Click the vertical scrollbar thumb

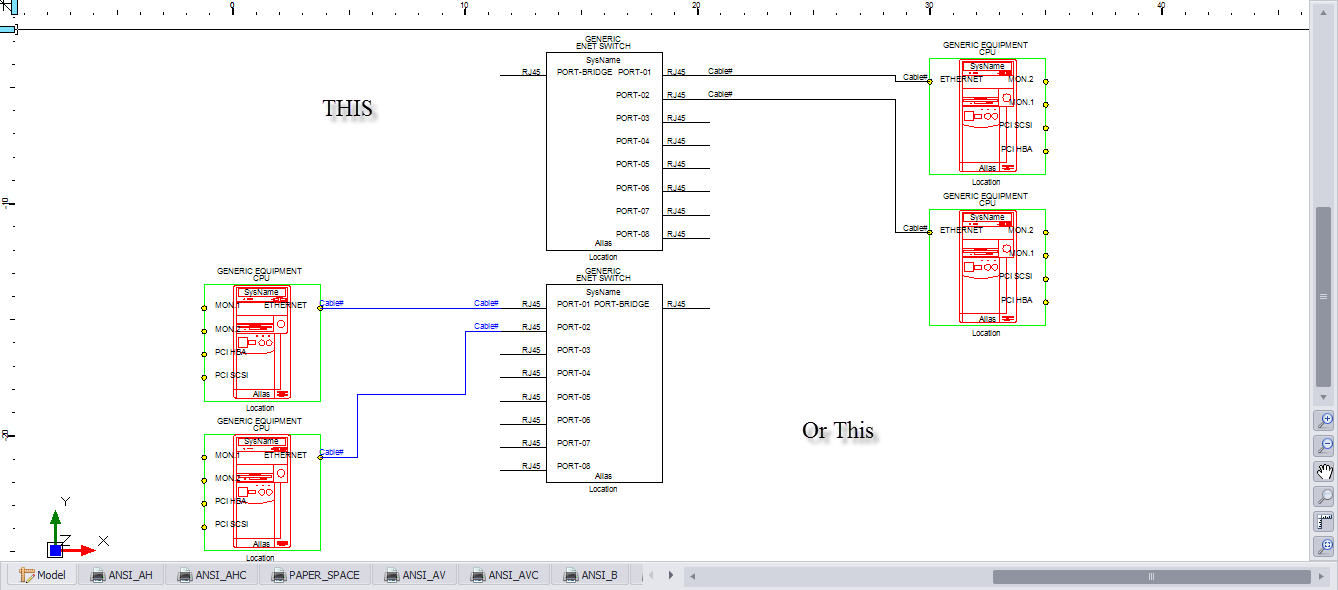pyautogui.click(x=1324, y=297)
